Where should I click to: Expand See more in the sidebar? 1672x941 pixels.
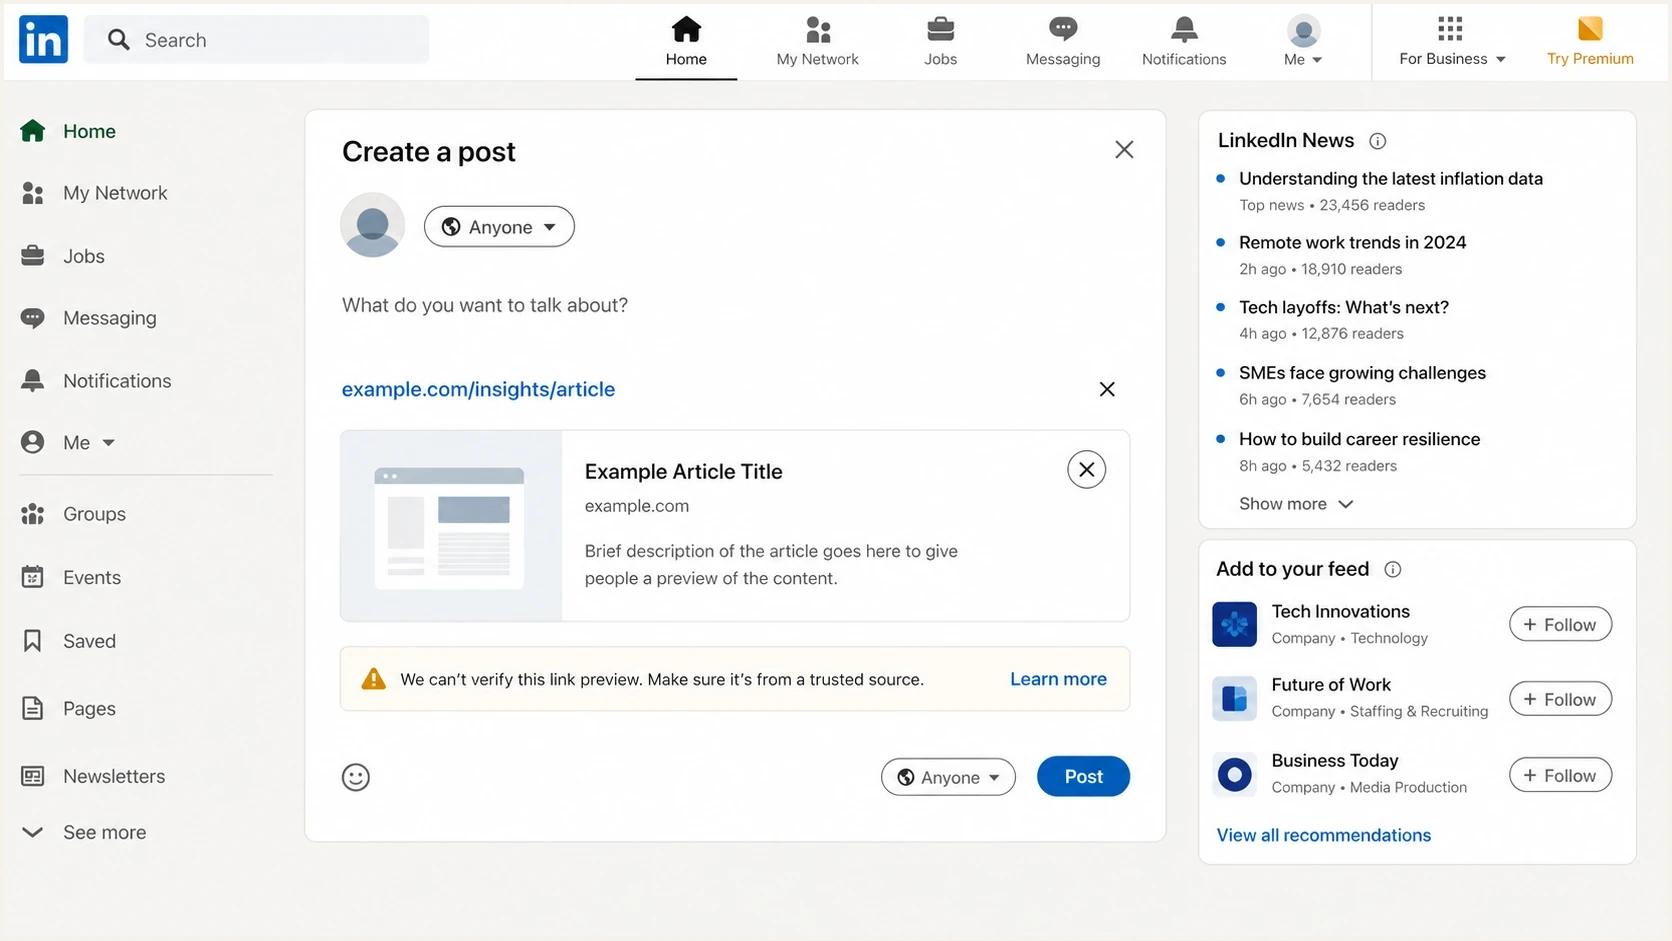click(x=84, y=832)
